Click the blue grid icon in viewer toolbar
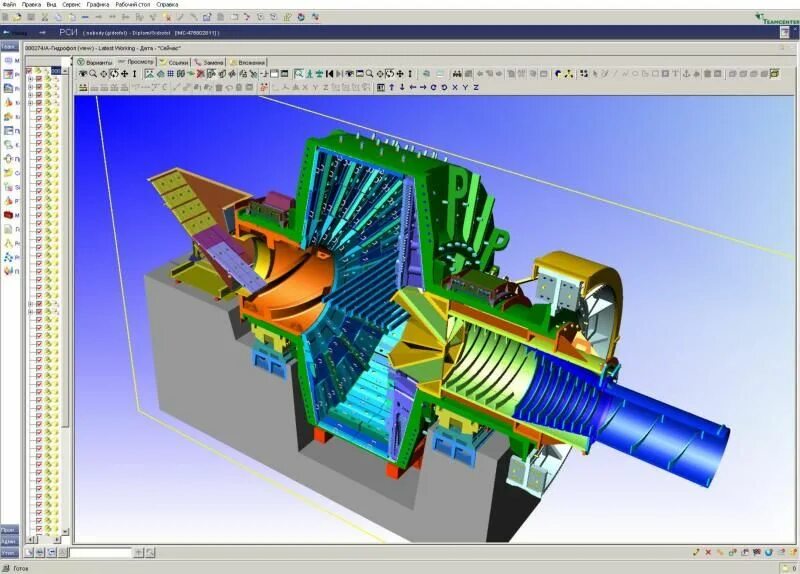Screen dimensions: 800x574 tap(170, 74)
